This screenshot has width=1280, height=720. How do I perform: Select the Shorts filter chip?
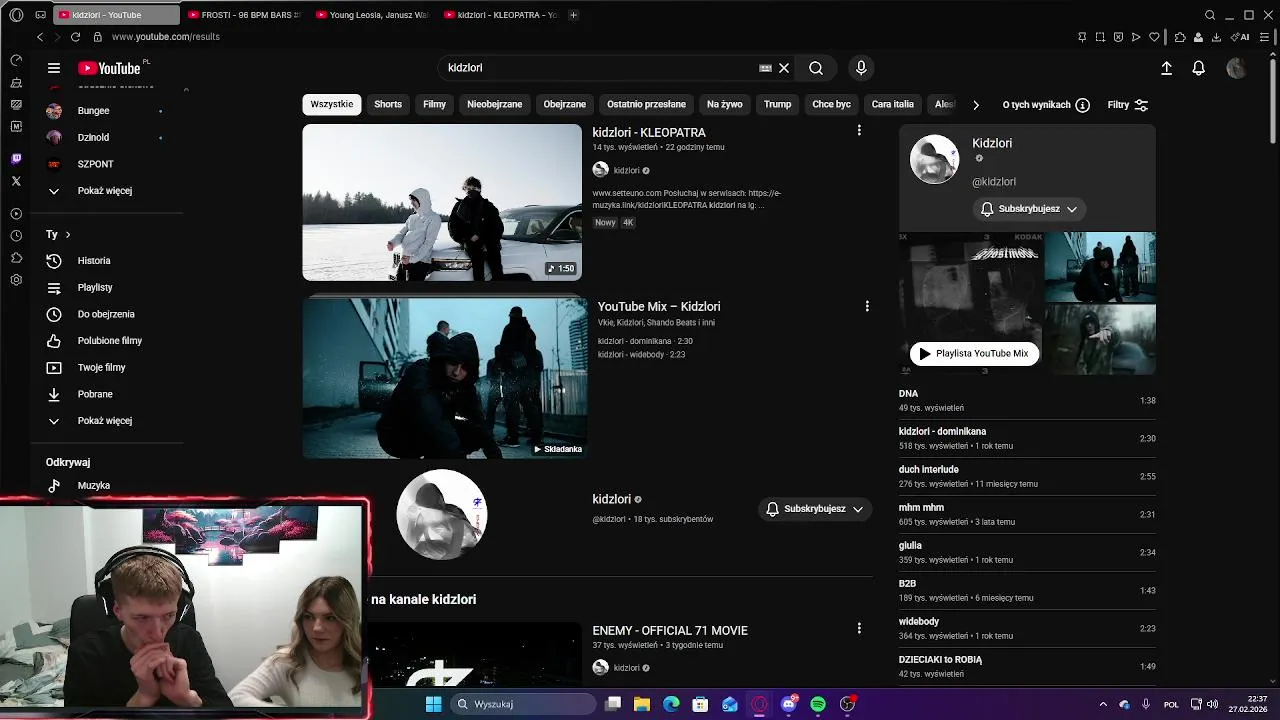coord(388,104)
